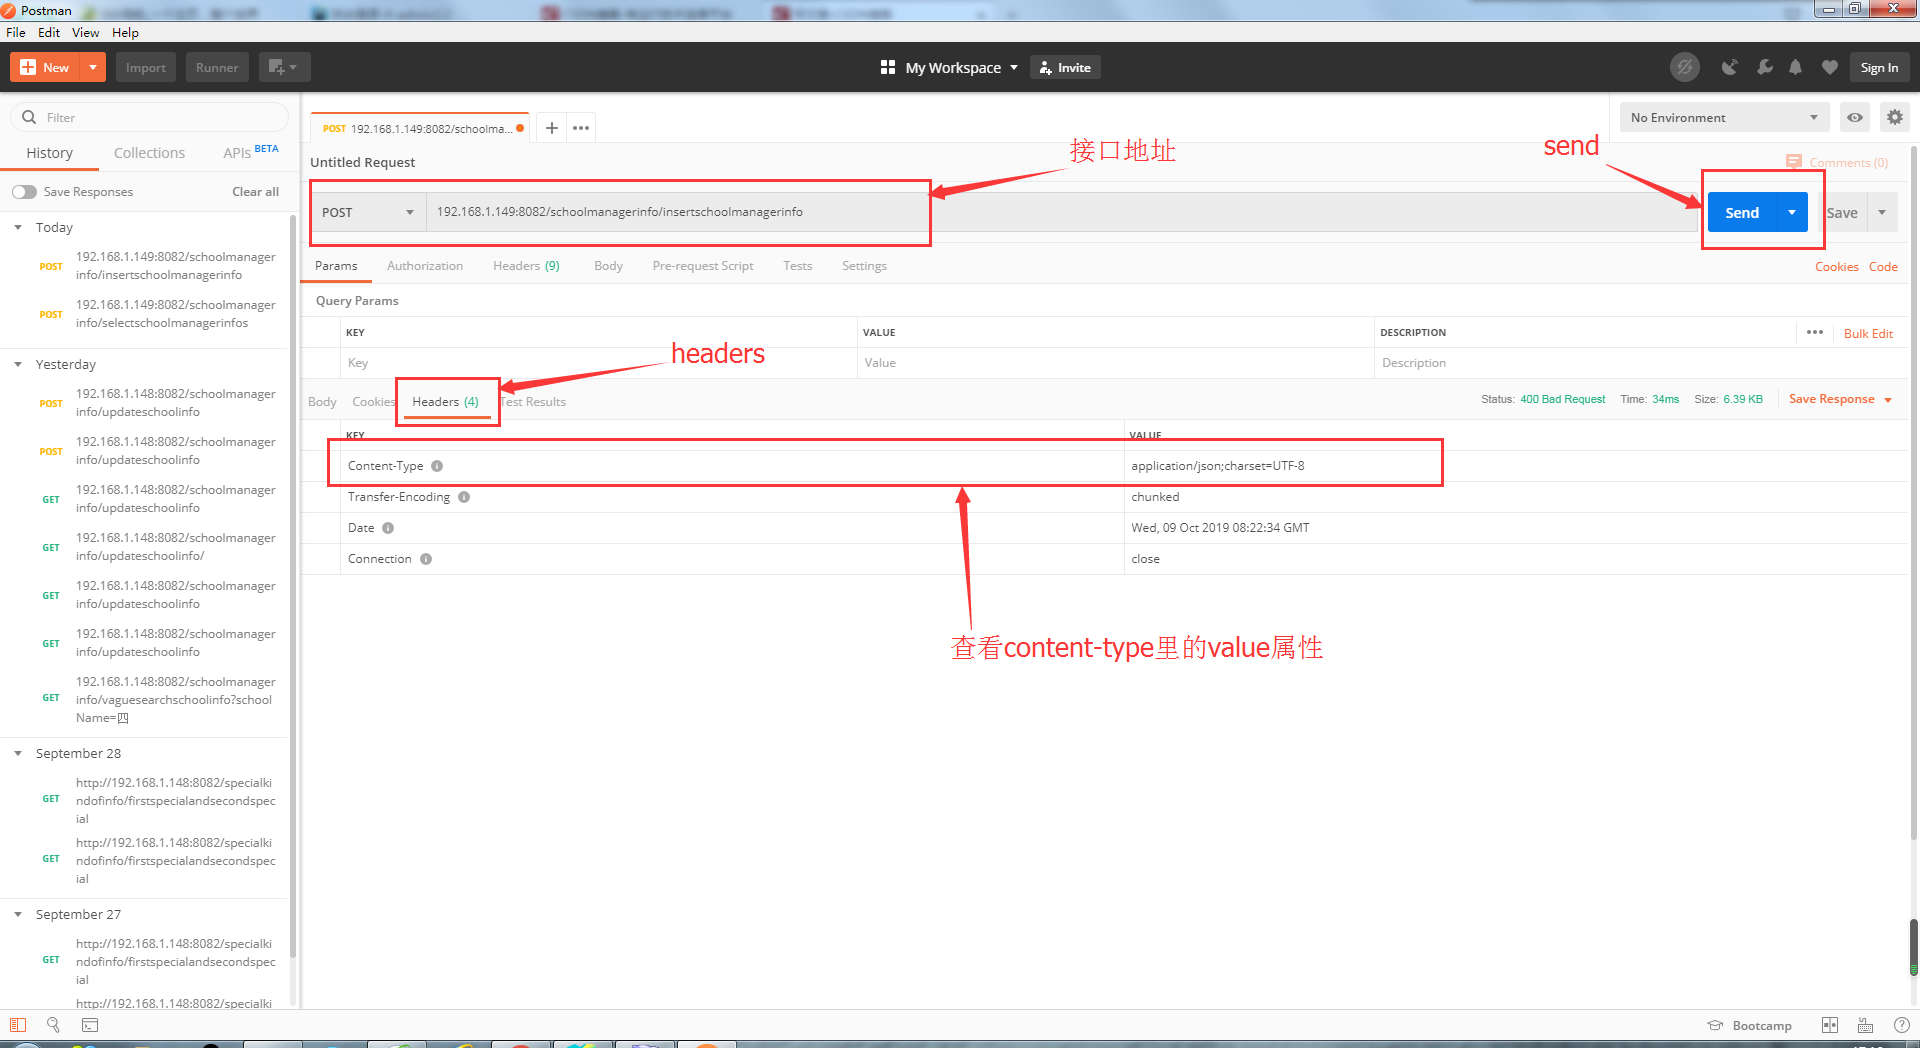This screenshot has width=1920, height=1048.
Task: Click Bulk Edit link
Action: (1868, 333)
